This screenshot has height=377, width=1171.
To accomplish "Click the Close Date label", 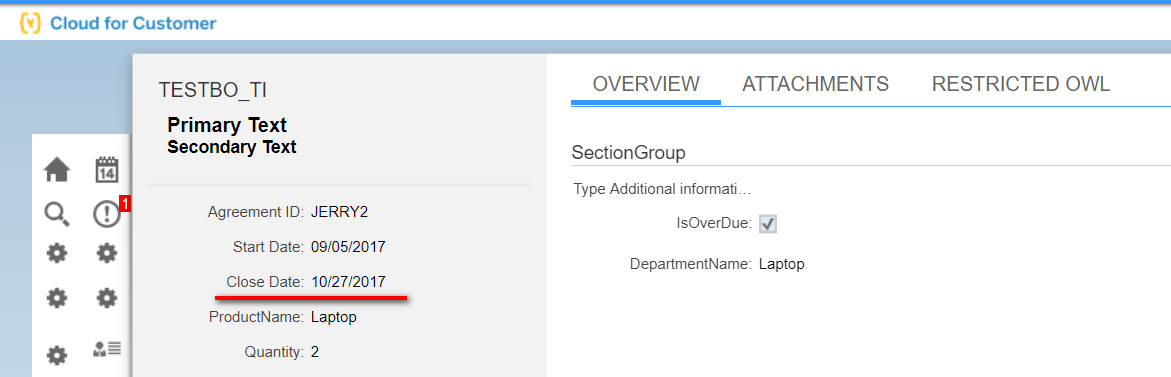I will [265, 282].
